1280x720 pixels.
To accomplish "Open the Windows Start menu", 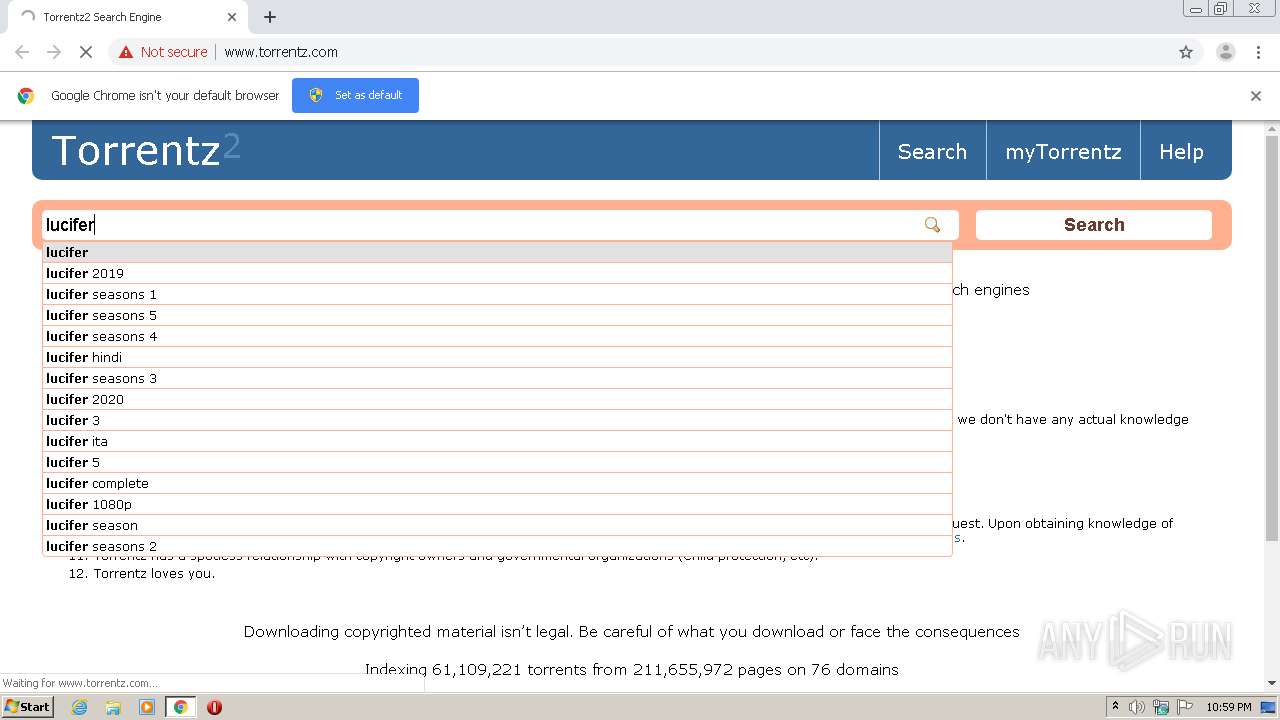I will (x=28, y=707).
